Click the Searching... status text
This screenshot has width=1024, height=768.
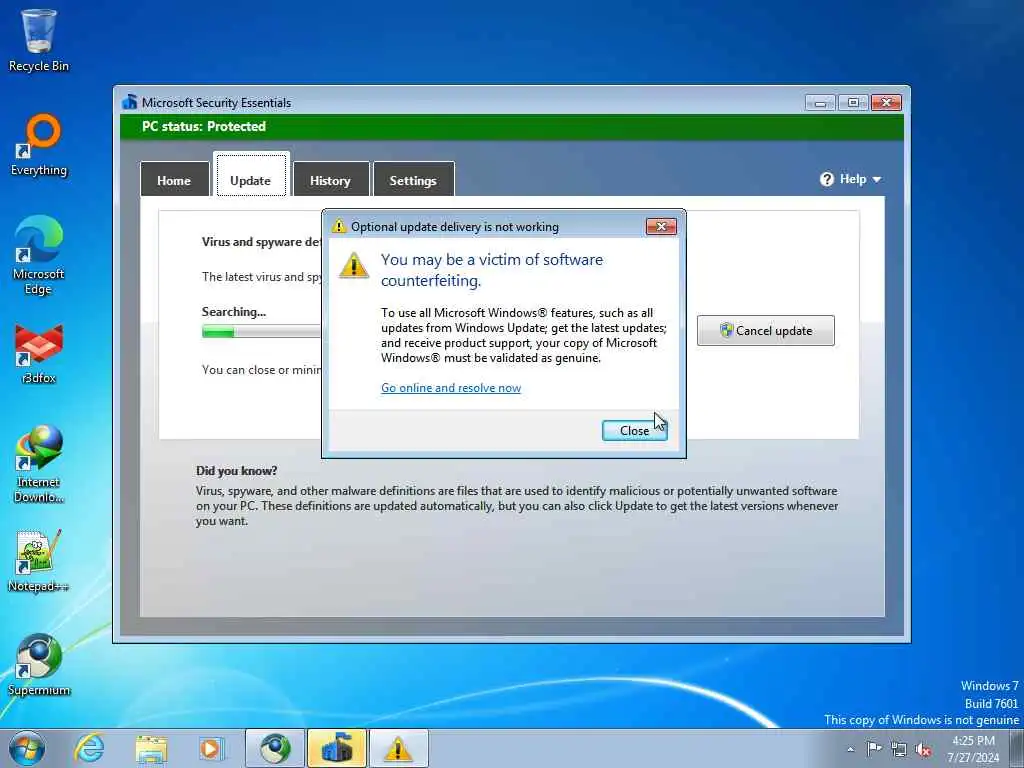tap(234, 312)
